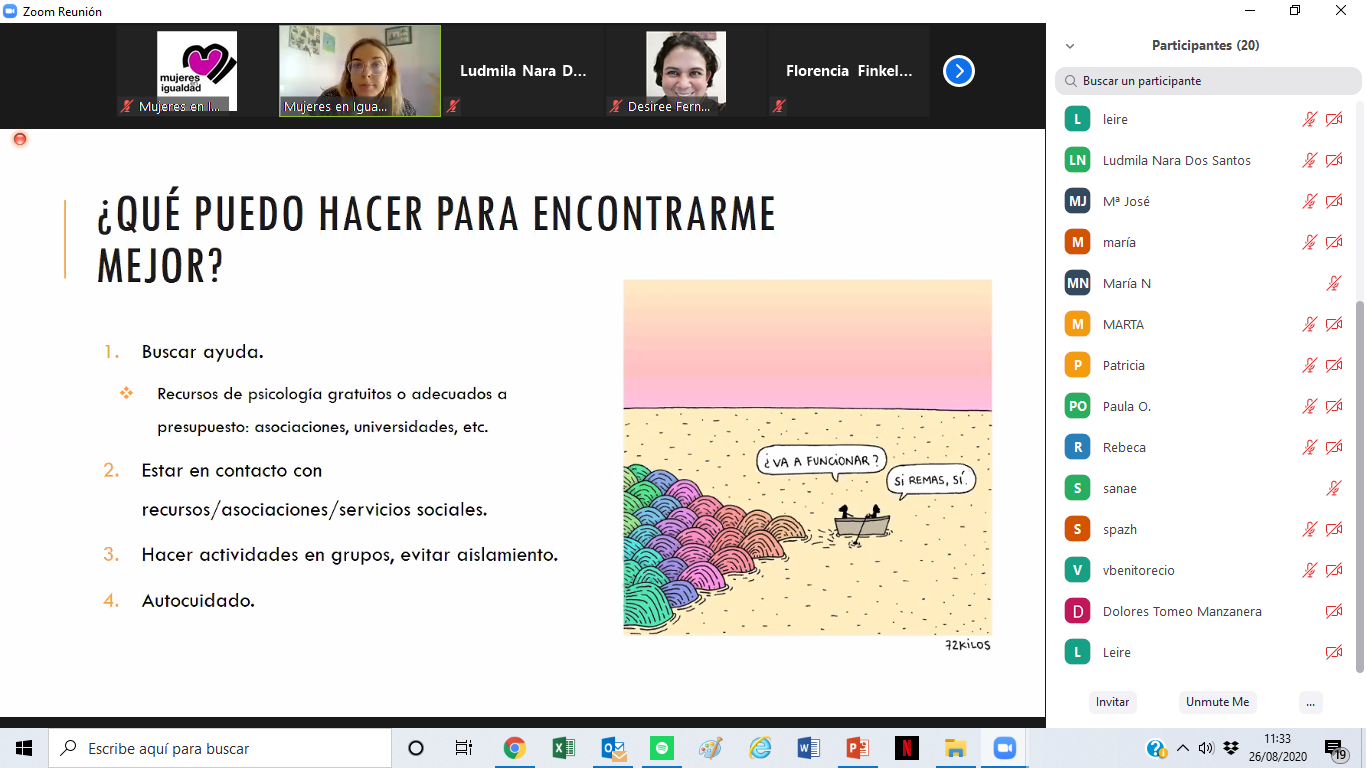Click Paula O.'s video-off camera icon
The width and height of the screenshot is (1366, 768).
[x=1334, y=406]
